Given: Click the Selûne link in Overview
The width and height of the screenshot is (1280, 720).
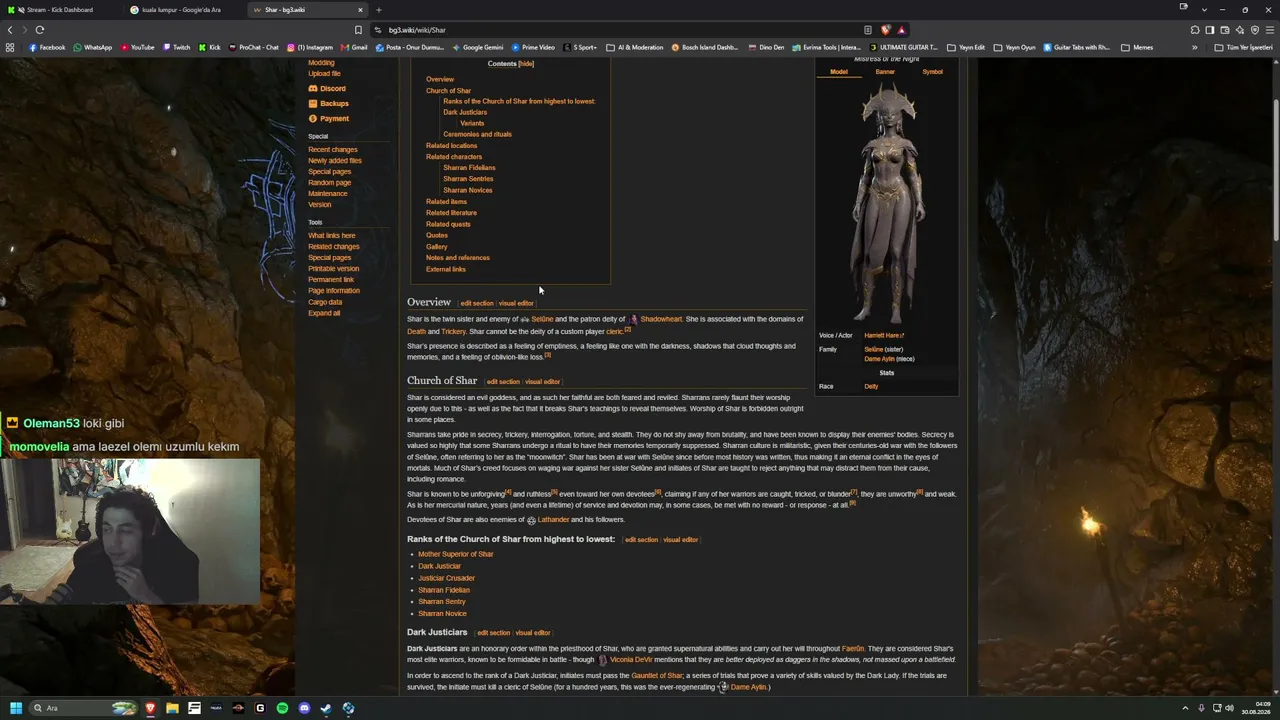Looking at the screenshot, I should point(542,319).
